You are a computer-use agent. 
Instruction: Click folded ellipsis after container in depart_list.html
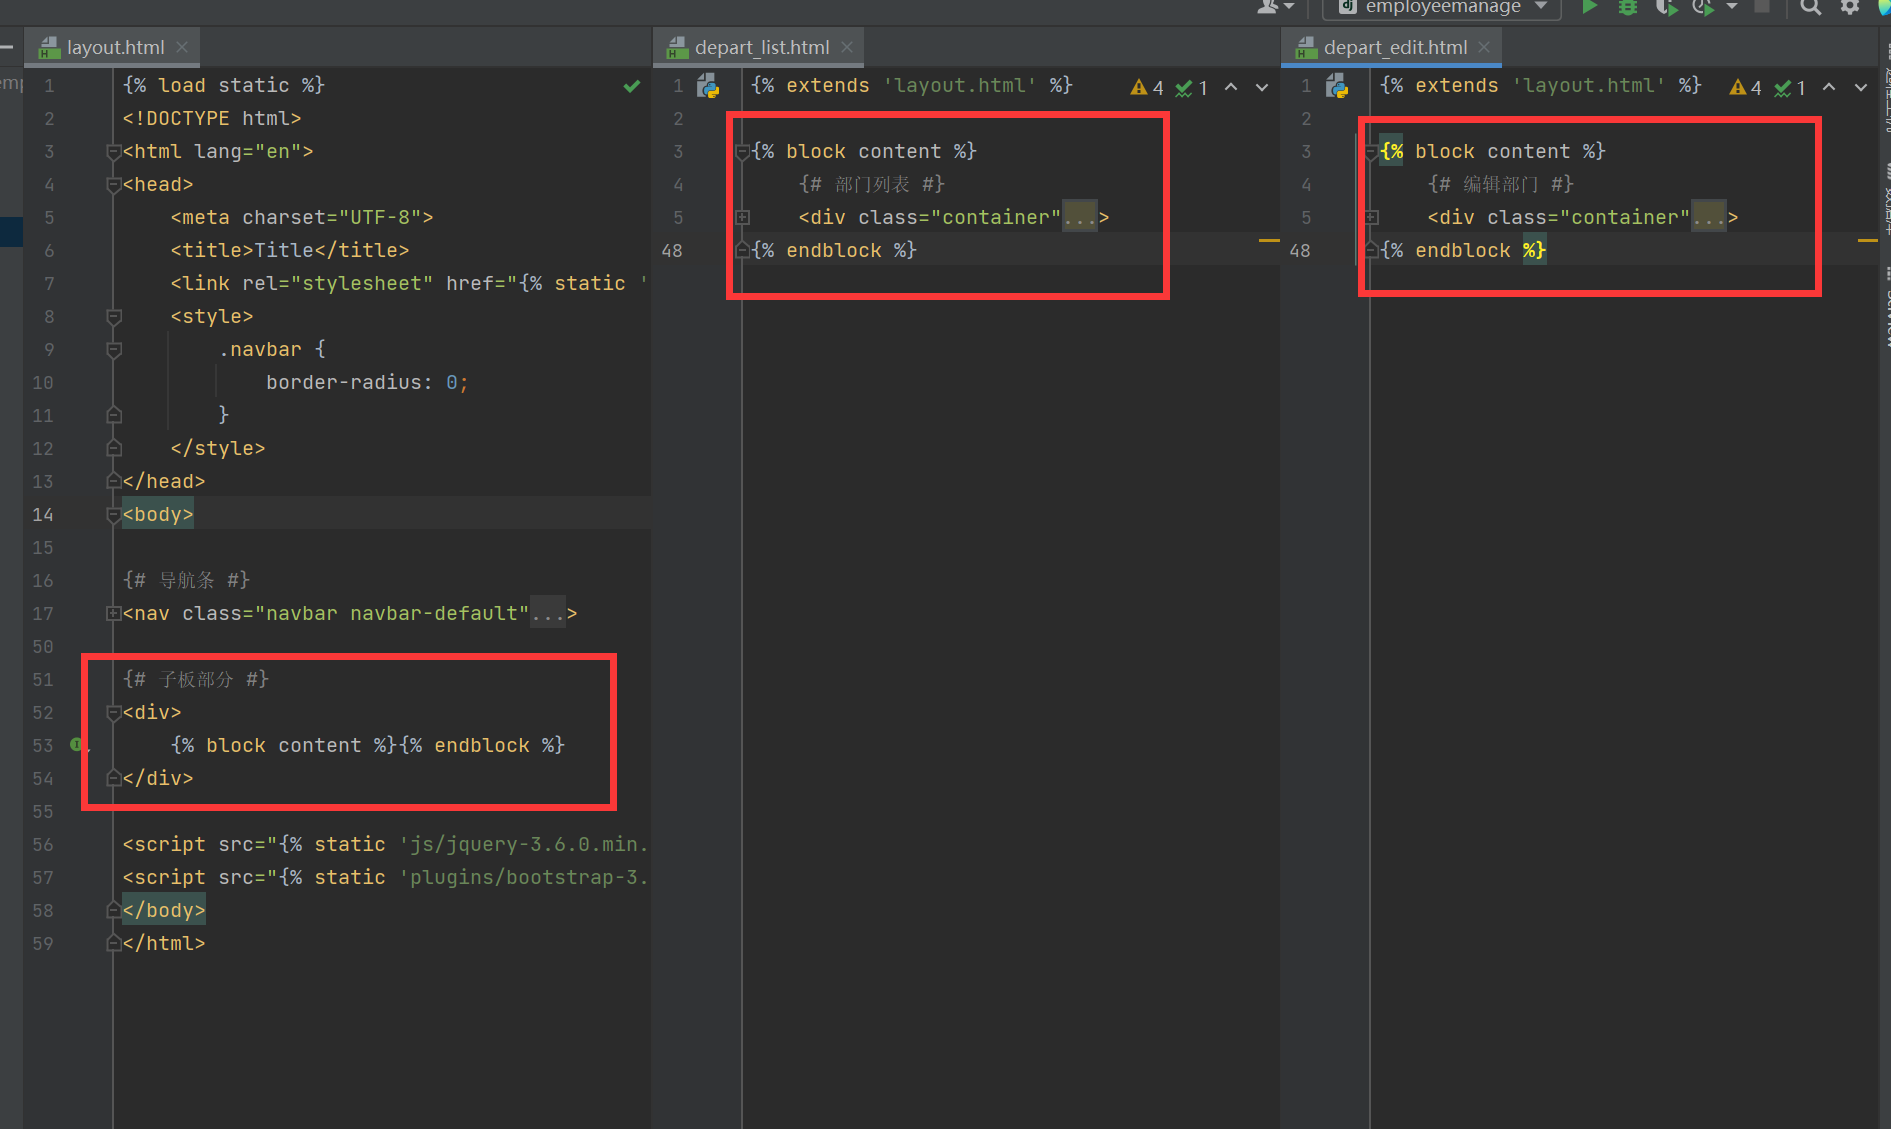tap(1080, 217)
